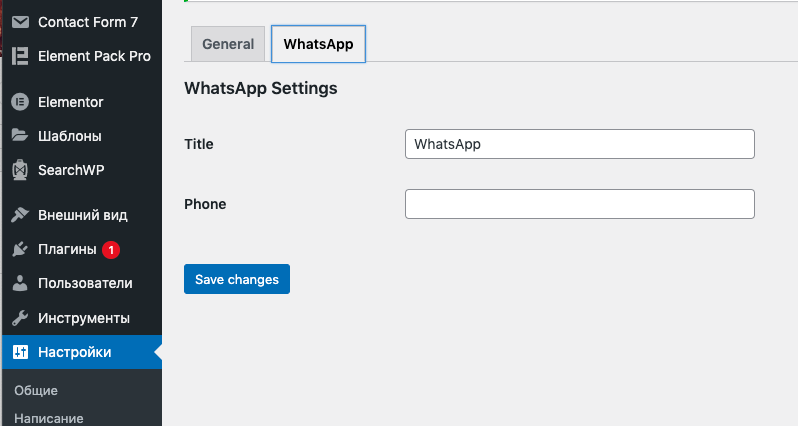
Task: Open the Написание settings submenu item
Action: (49, 418)
